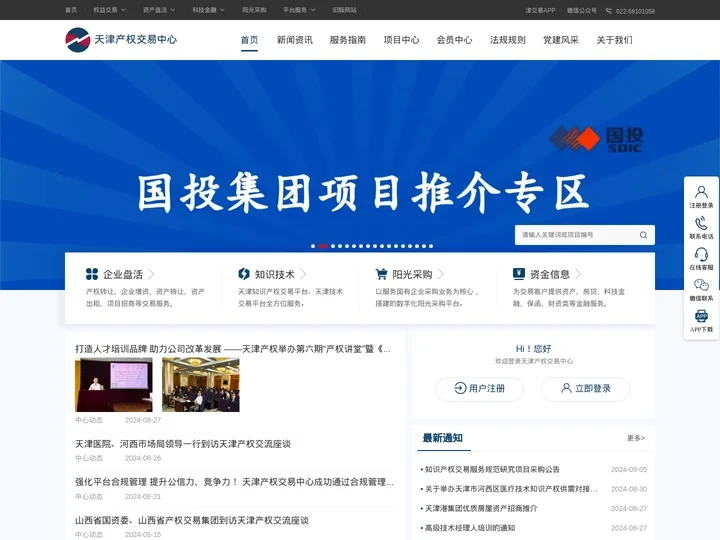Click the 知识技术 icon
The image size is (720, 540).
click(244, 274)
